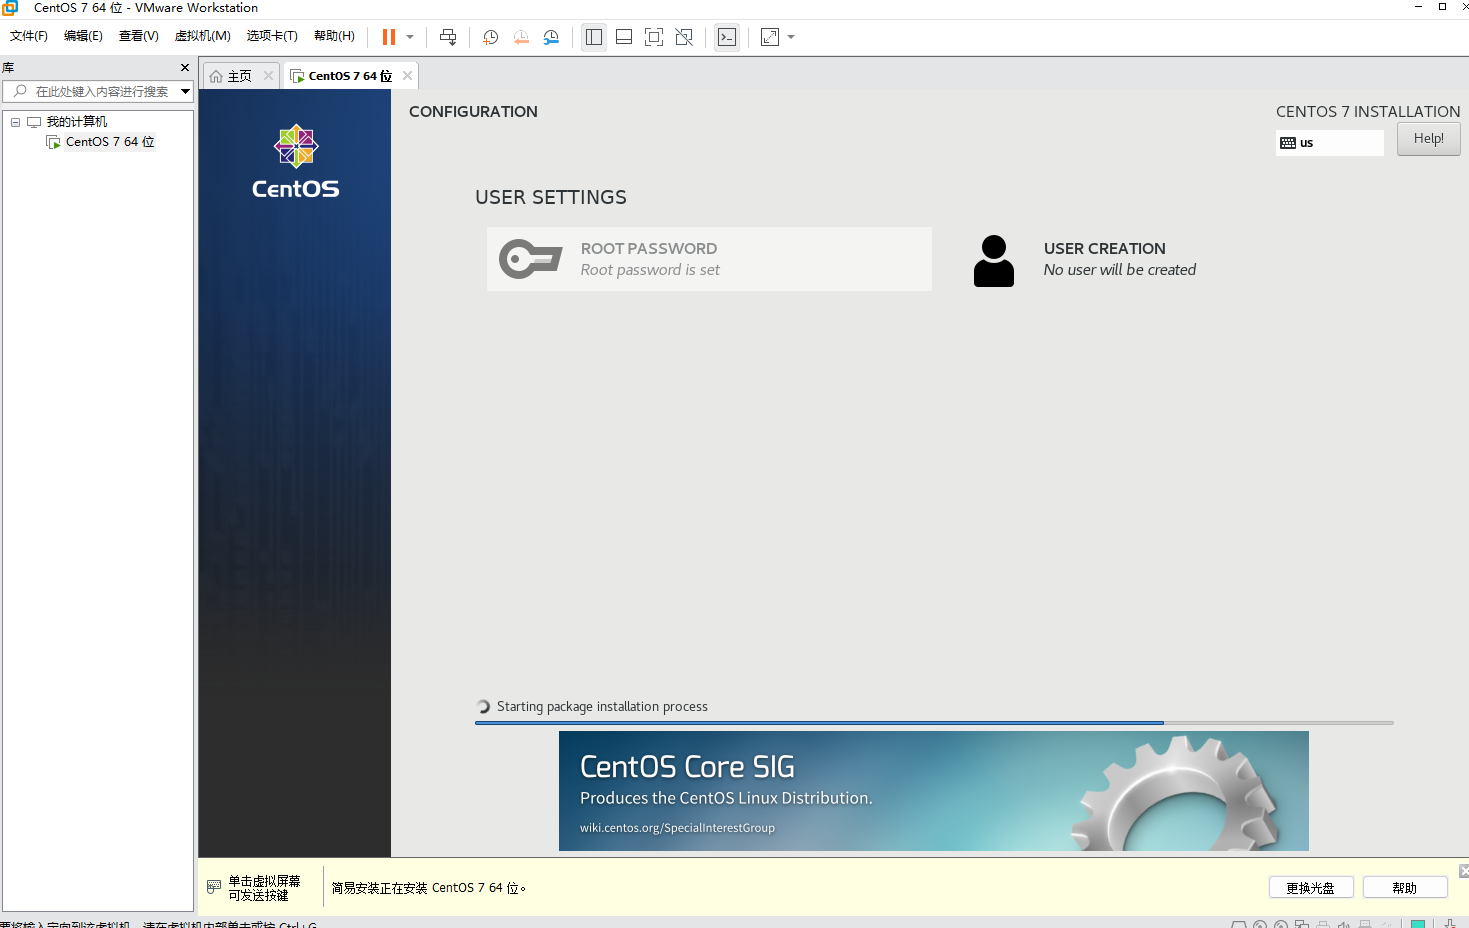
Task: Open ROOT PASSWORD settings
Action: point(709,259)
